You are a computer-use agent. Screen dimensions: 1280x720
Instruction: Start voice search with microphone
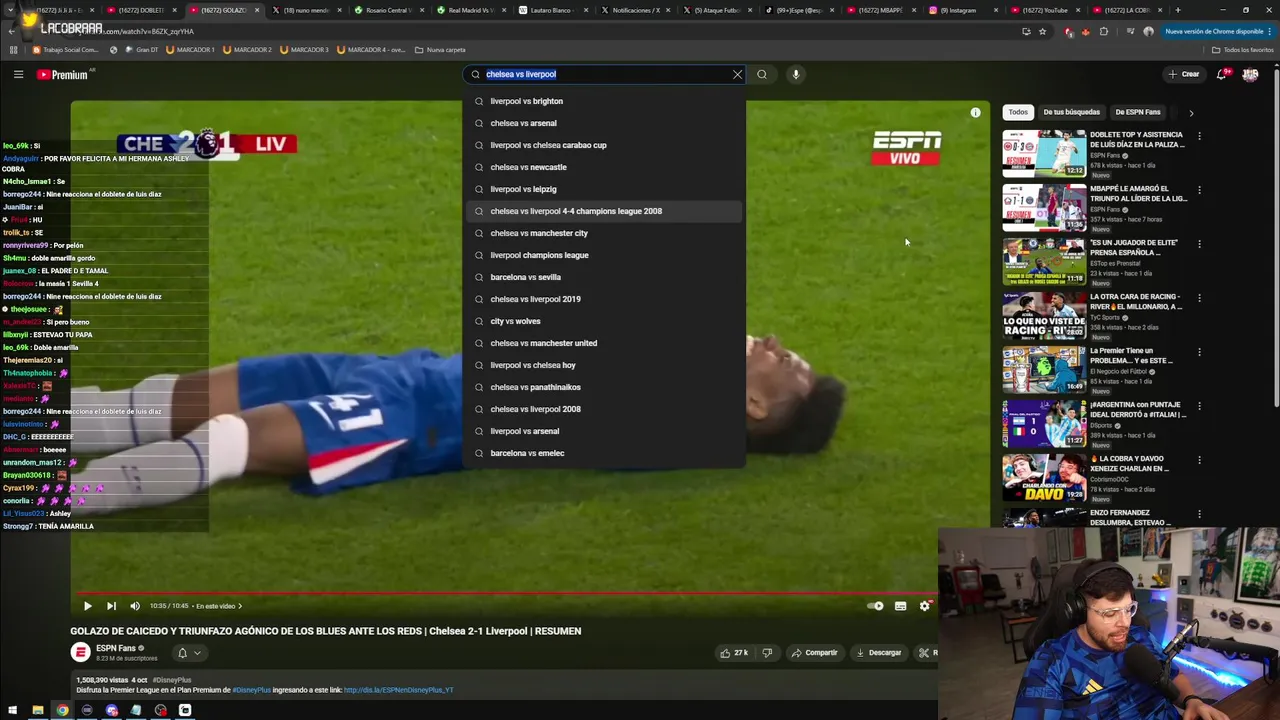[x=796, y=74]
